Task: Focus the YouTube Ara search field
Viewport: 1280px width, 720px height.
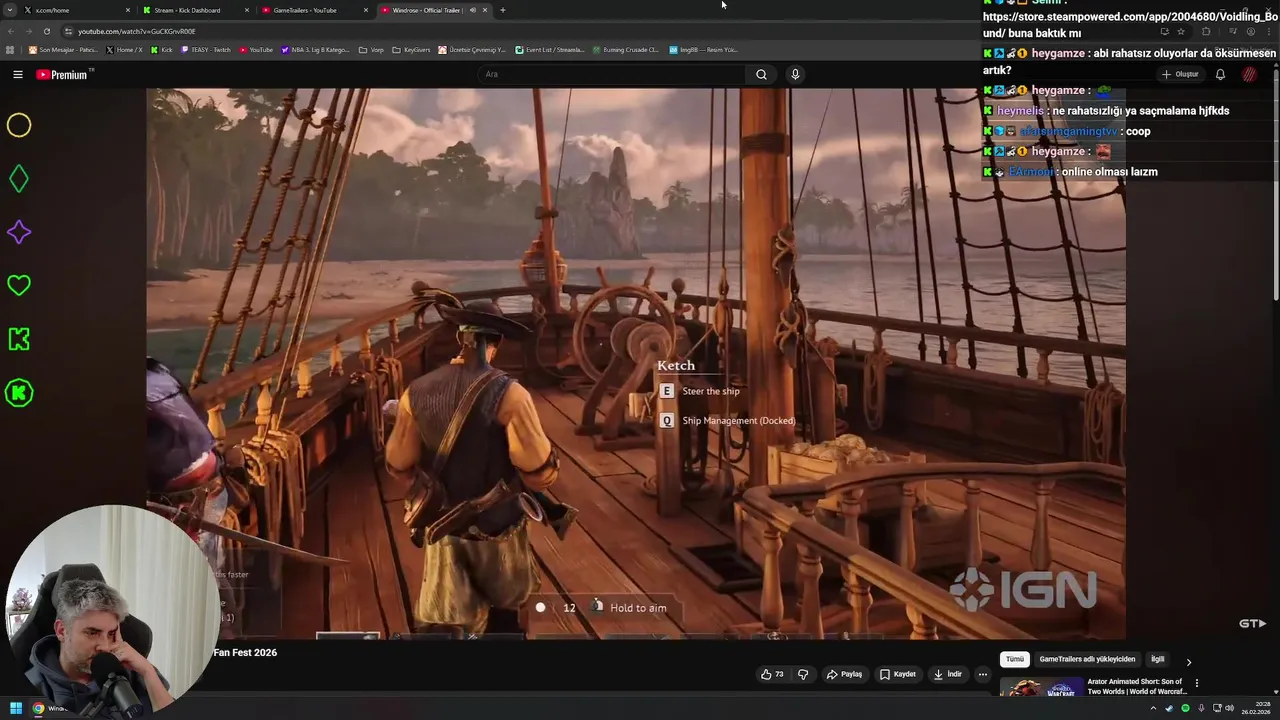Action: (x=610, y=74)
